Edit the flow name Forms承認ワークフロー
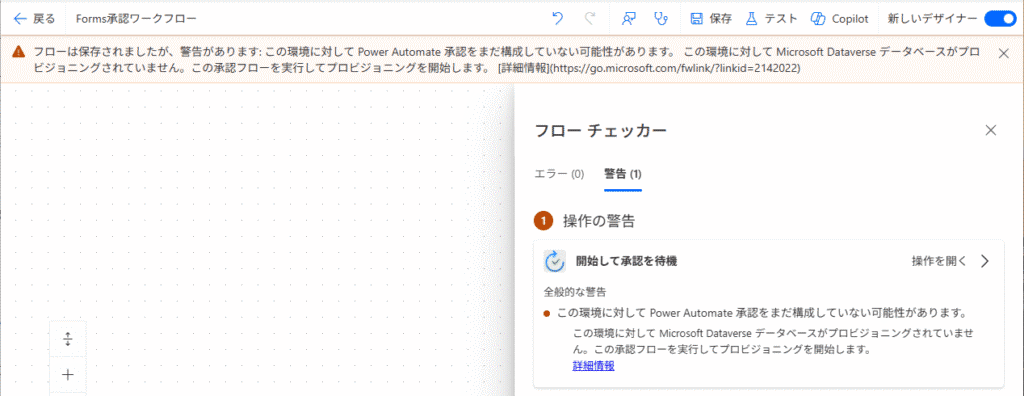This screenshot has width=1024, height=396. pos(136,19)
